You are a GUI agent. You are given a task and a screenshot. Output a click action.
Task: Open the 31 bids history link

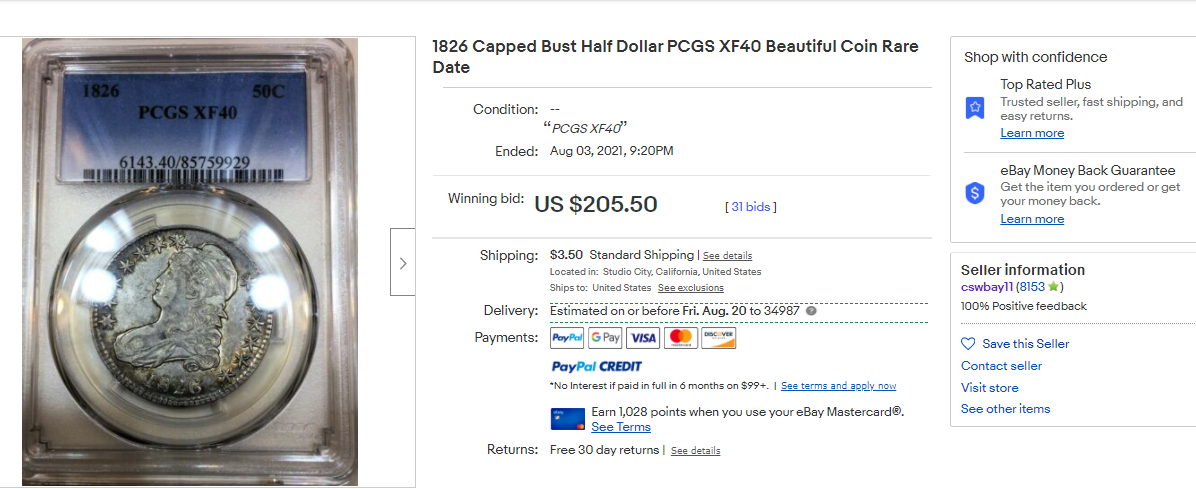[751, 207]
